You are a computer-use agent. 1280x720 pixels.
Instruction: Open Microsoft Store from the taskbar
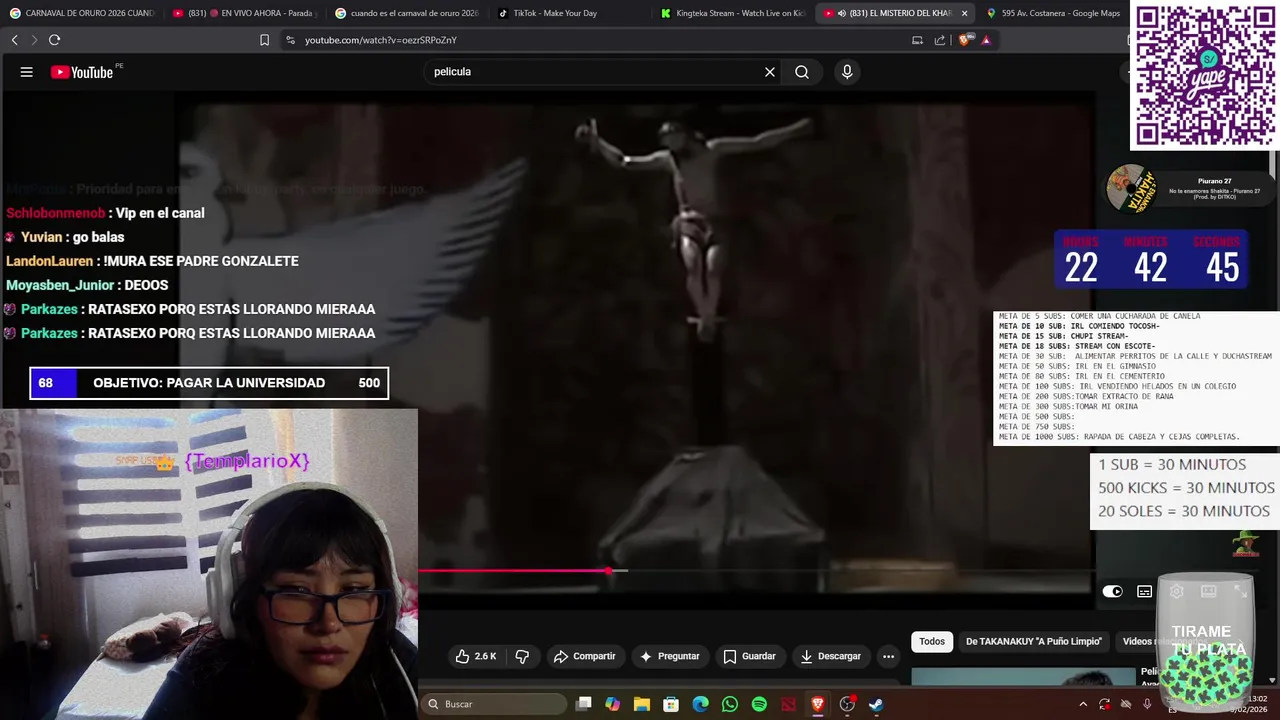tap(671, 704)
